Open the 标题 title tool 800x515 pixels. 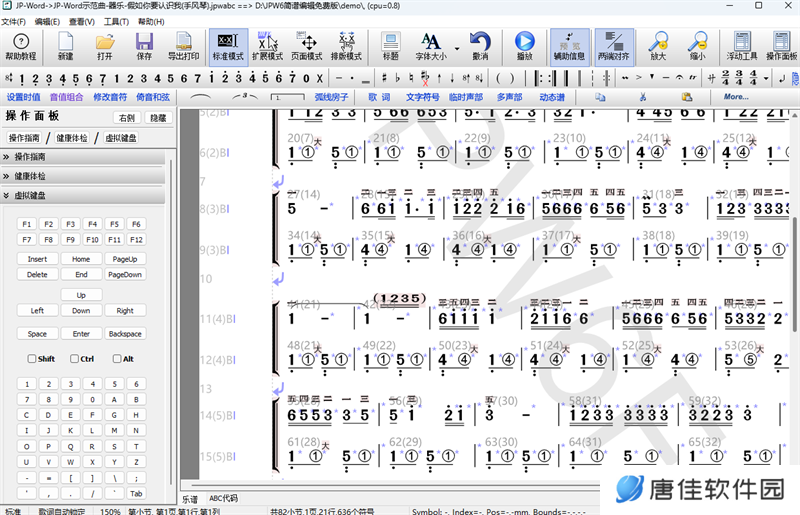point(390,47)
